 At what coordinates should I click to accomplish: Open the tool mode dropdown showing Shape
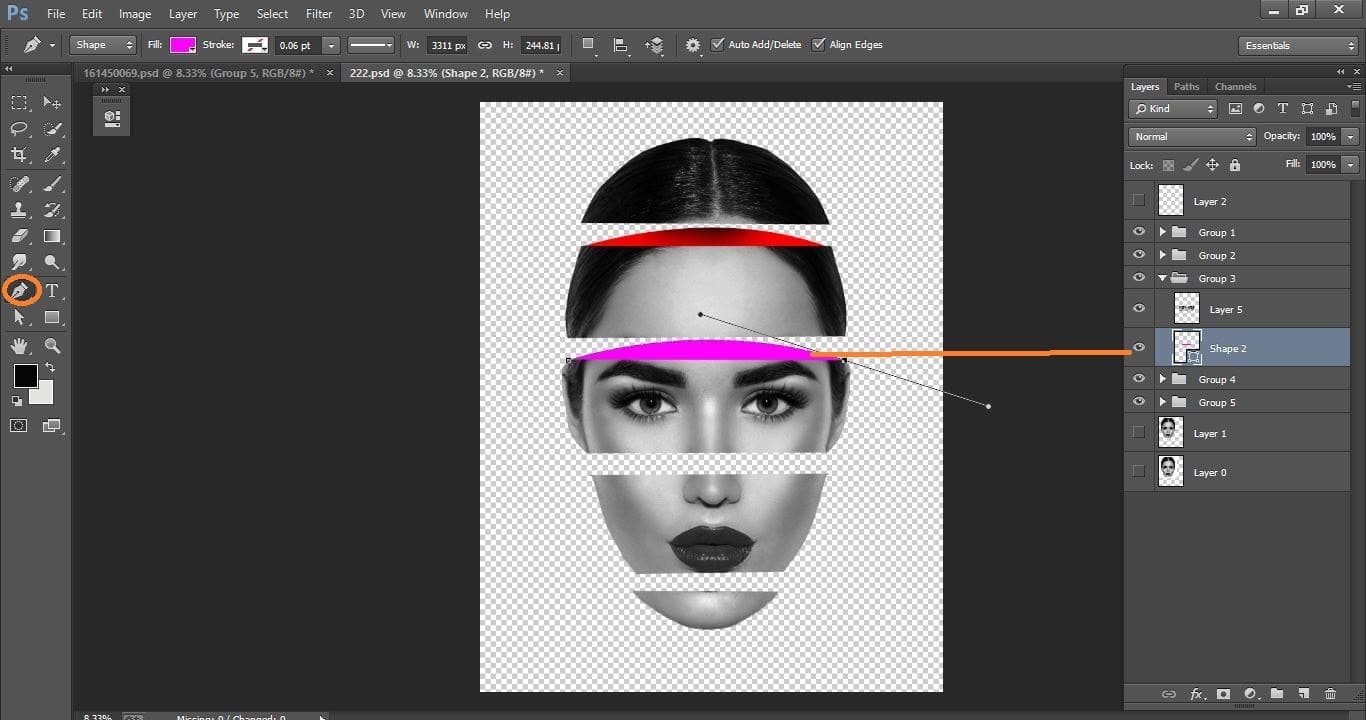pos(101,44)
